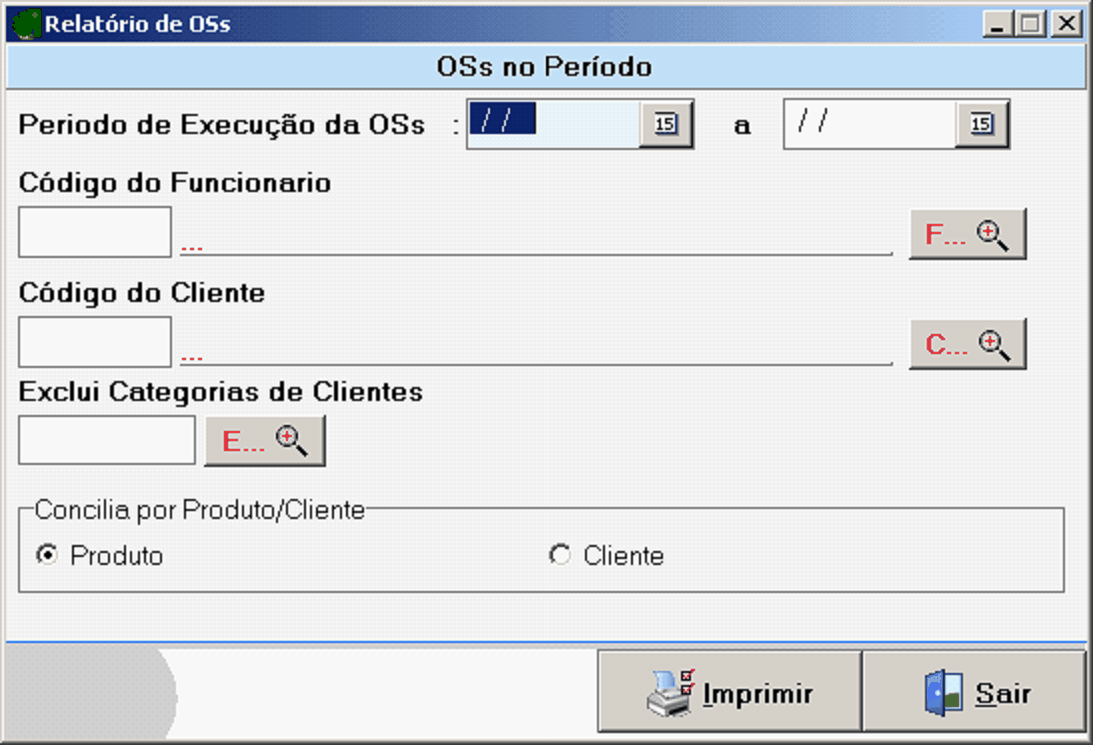Screen dimensions: 1094x746
Task: Open calendar for the end date field
Action: [x=982, y=124]
